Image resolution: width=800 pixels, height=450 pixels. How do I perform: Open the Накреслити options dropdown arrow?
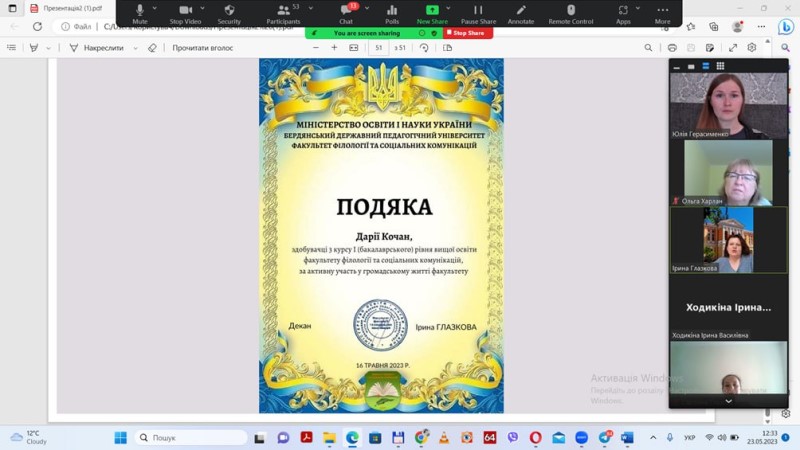[135, 48]
